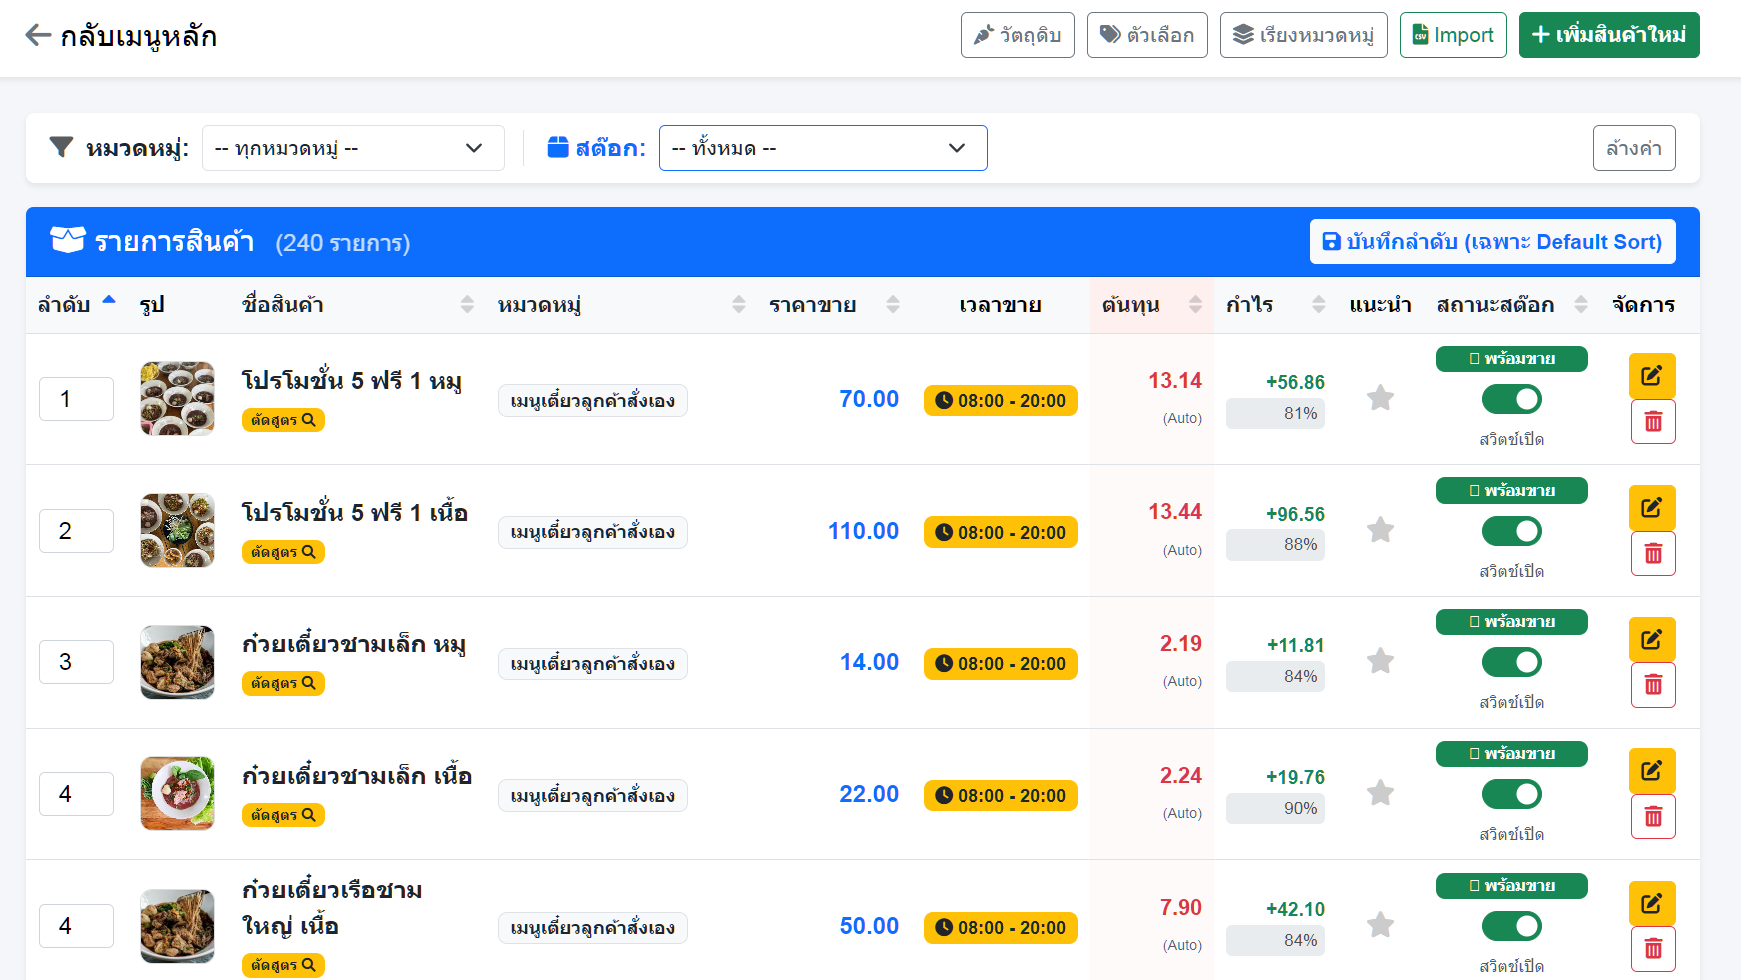Click the price 110.00
The height and width of the screenshot is (980, 1741).
(863, 531)
